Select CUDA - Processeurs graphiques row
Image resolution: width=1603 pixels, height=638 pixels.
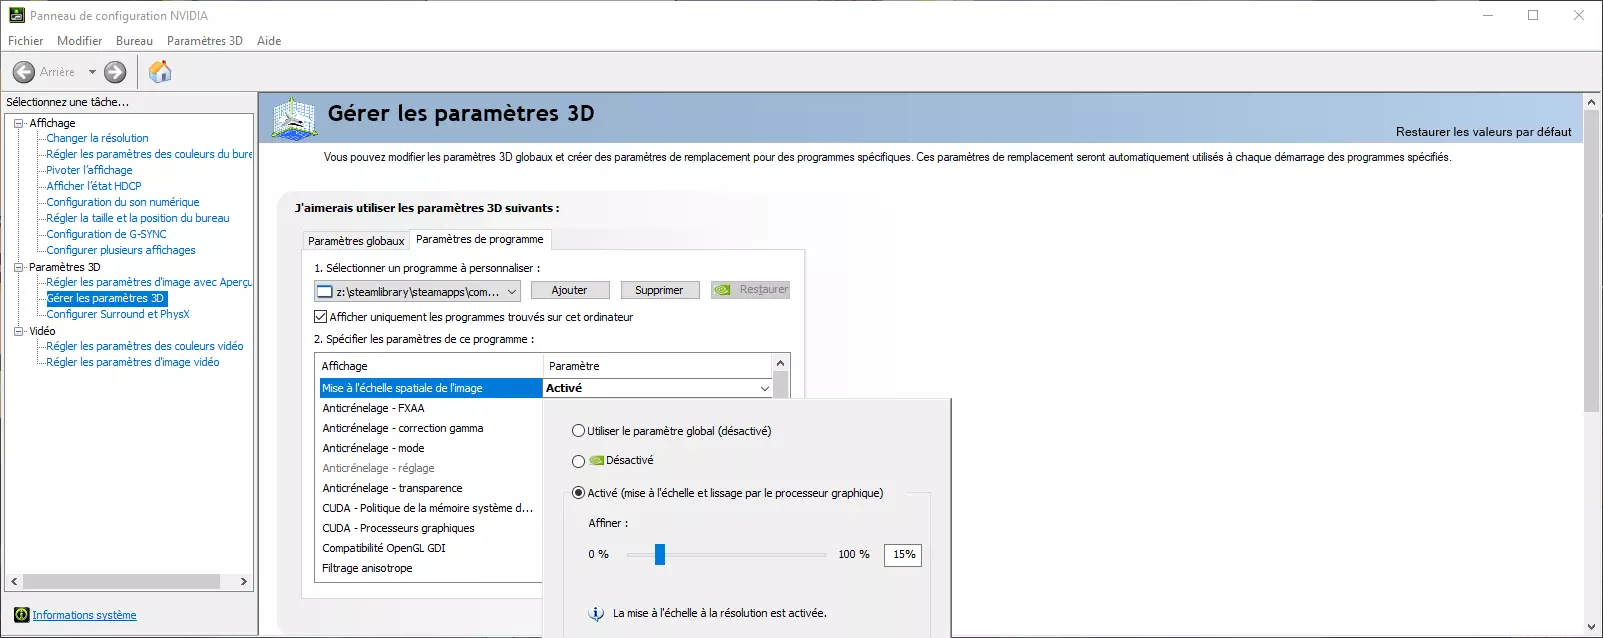pos(429,528)
